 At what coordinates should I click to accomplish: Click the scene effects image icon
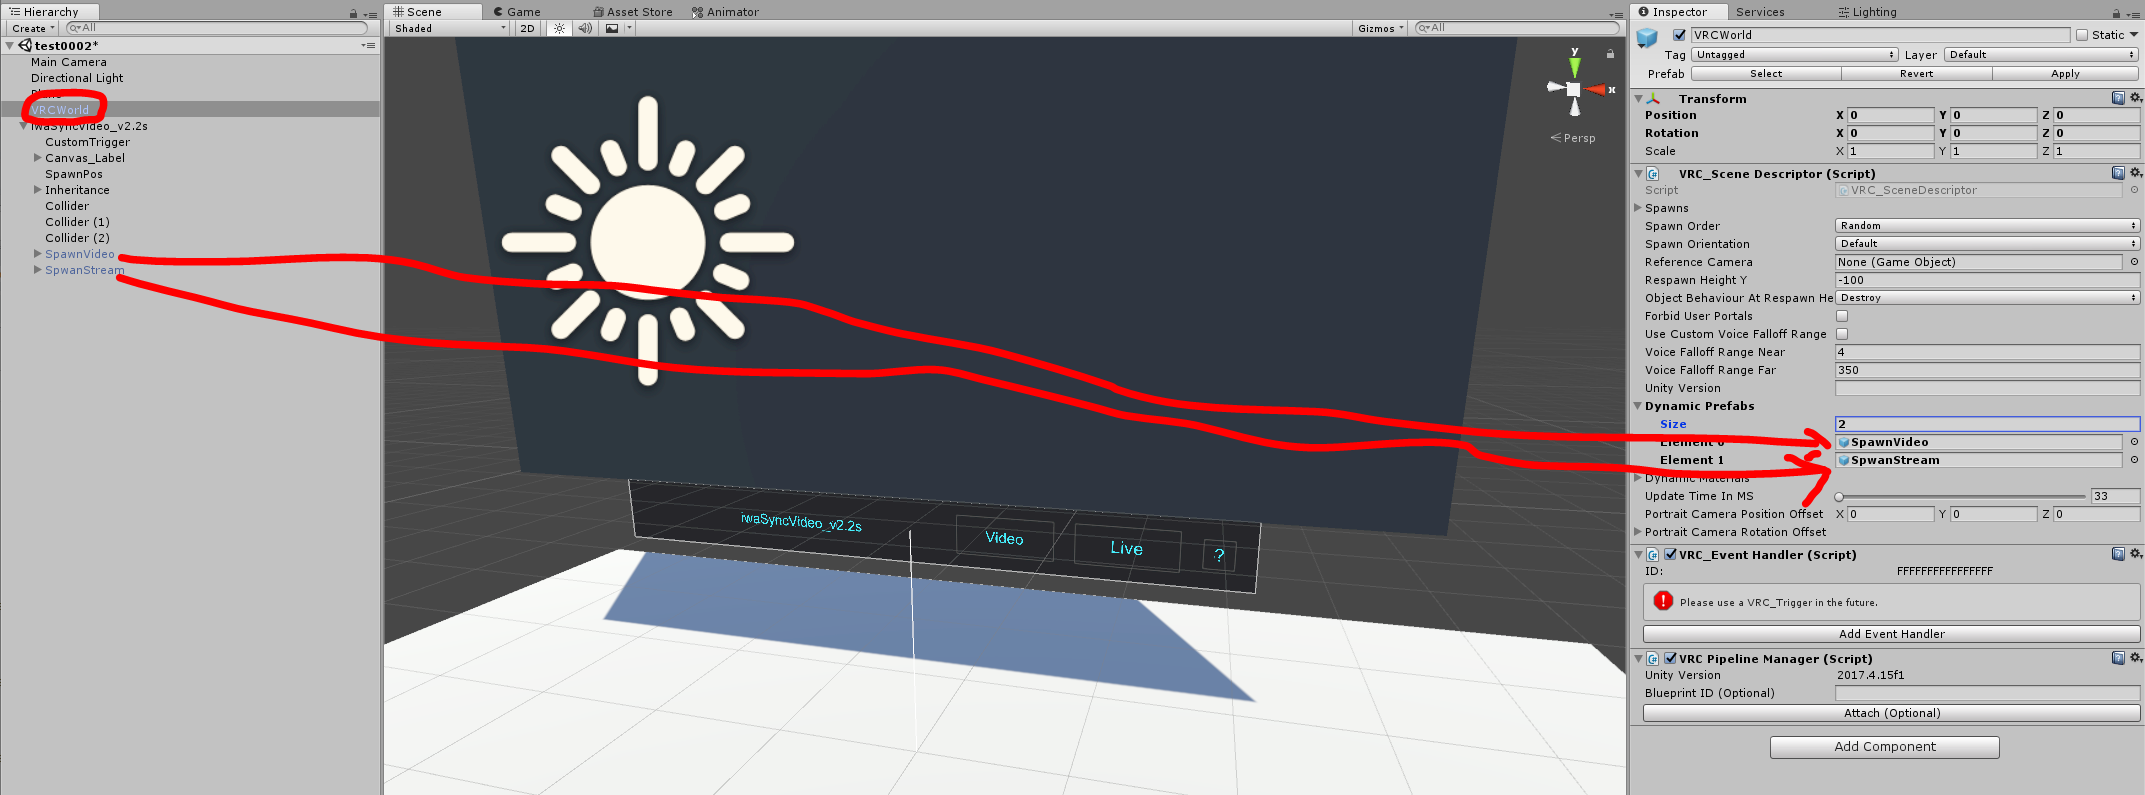612,28
